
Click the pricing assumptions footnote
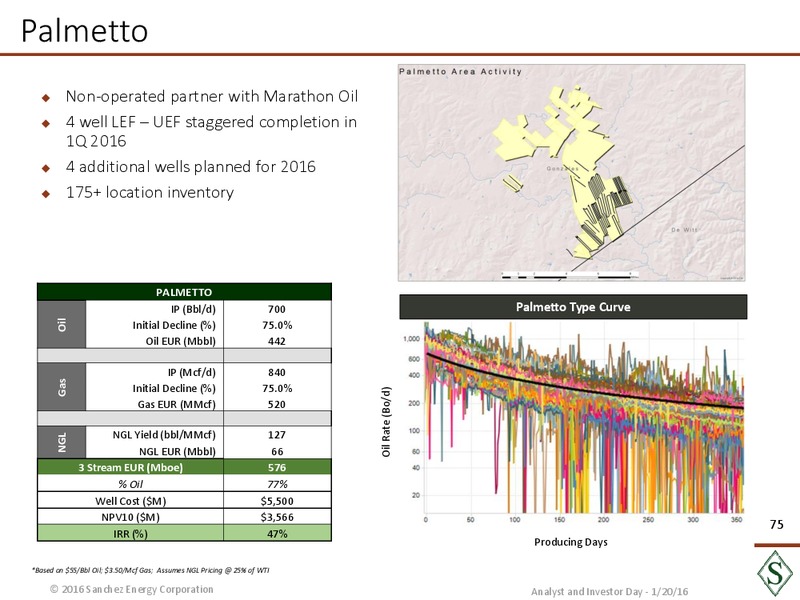coord(151,570)
